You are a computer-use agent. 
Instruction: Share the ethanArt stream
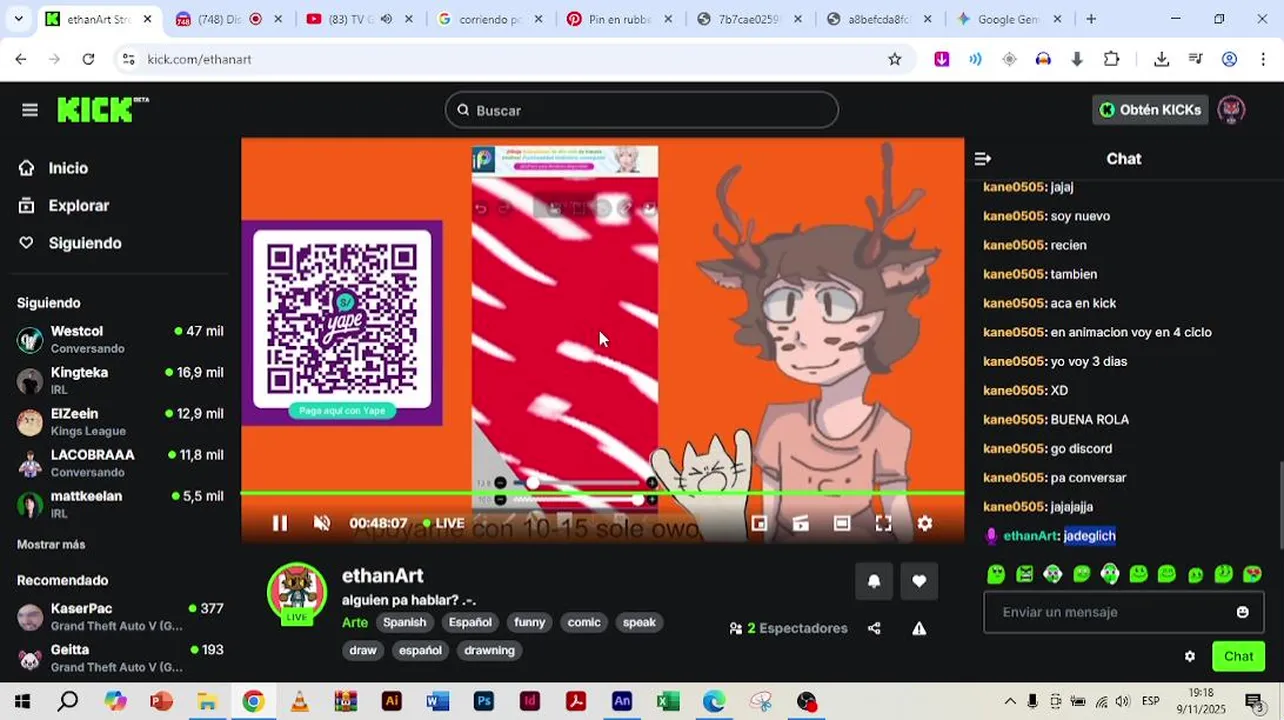pos(874,628)
